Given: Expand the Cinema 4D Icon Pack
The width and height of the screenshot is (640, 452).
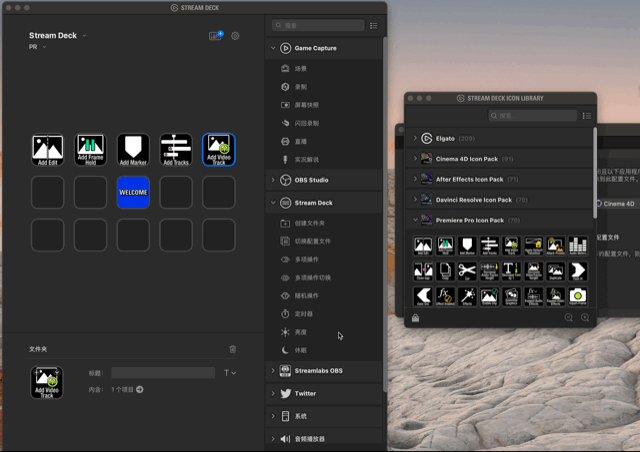Looking at the screenshot, I should click(415, 158).
